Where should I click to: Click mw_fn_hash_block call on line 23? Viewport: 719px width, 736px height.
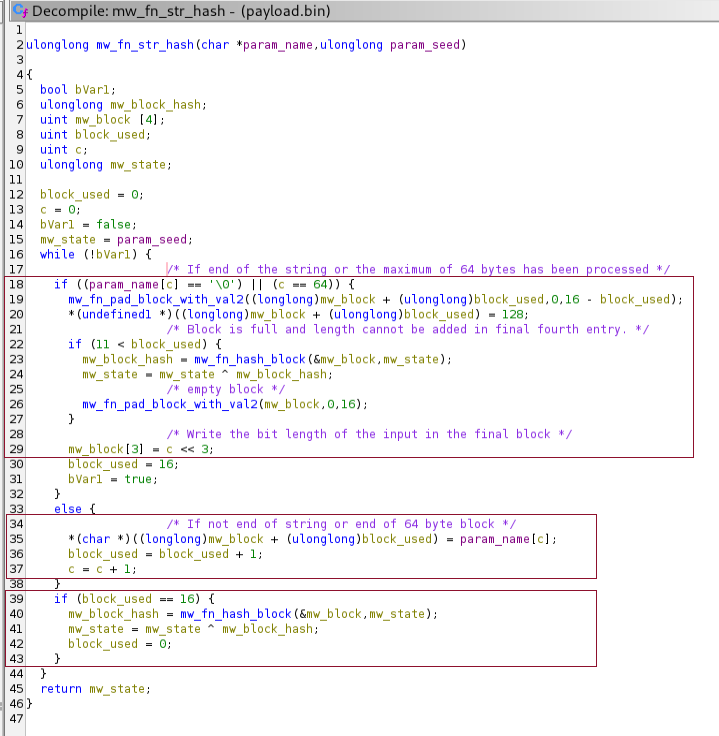click(250, 360)
